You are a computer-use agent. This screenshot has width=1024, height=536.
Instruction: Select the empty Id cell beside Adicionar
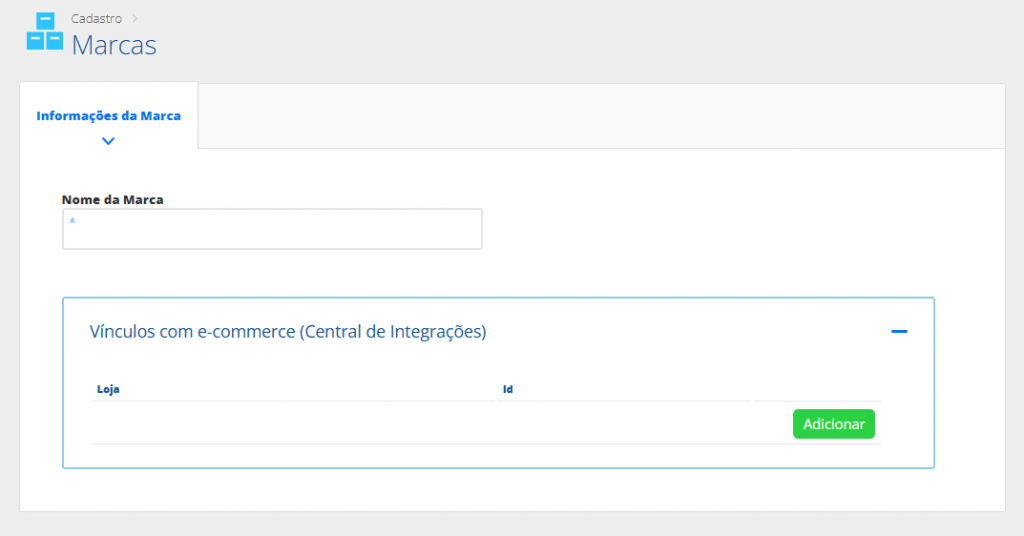[x=624, y=423]
